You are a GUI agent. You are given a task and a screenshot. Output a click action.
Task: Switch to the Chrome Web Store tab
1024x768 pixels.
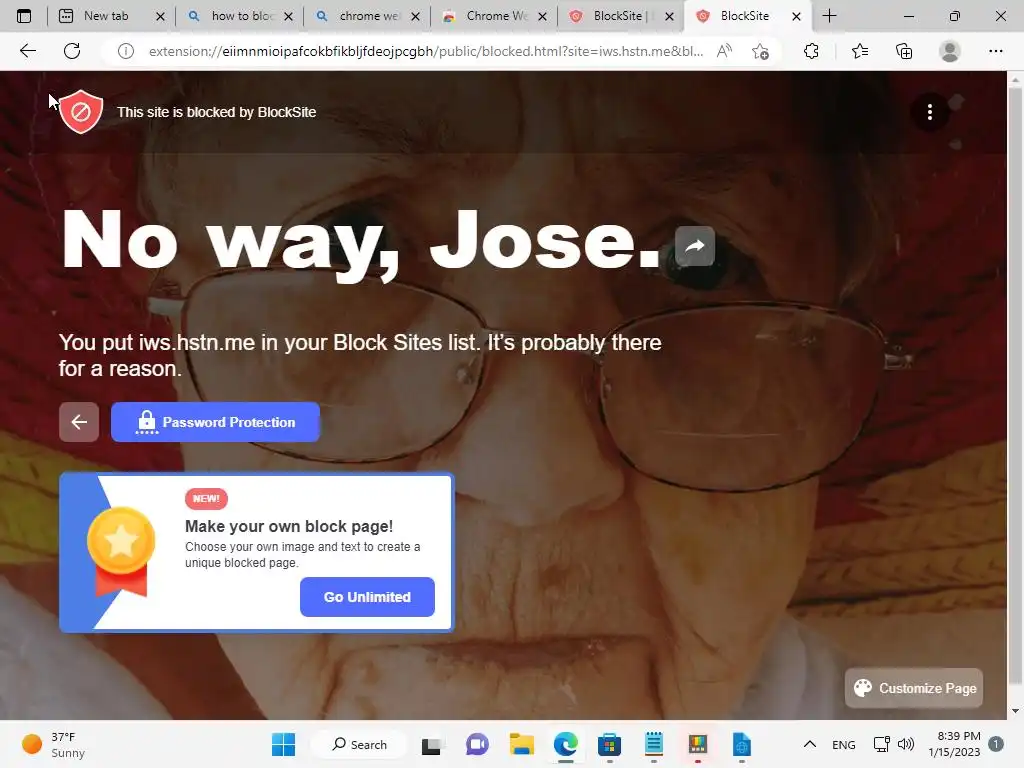coord(496,16)
